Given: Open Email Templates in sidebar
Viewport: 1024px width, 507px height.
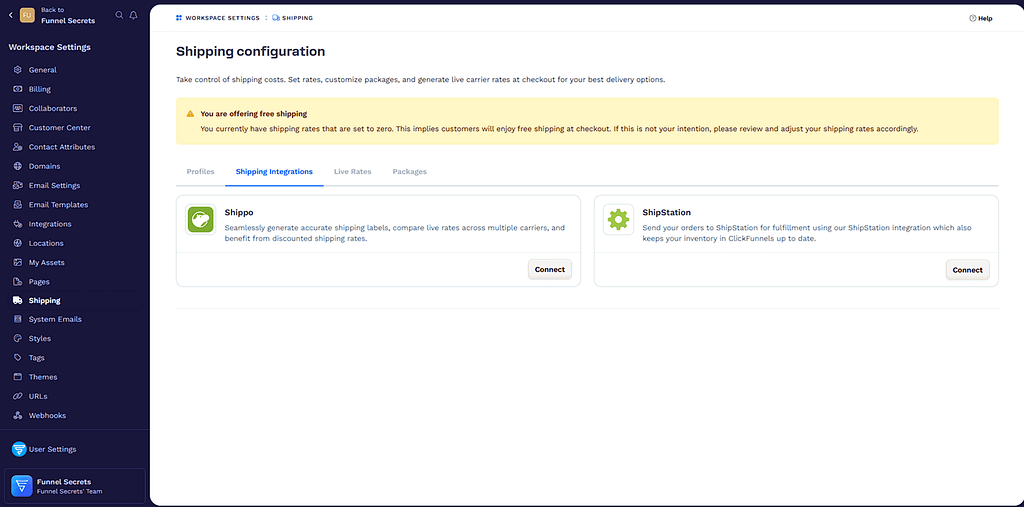Looking at the screenshot, I should (58, 204).
